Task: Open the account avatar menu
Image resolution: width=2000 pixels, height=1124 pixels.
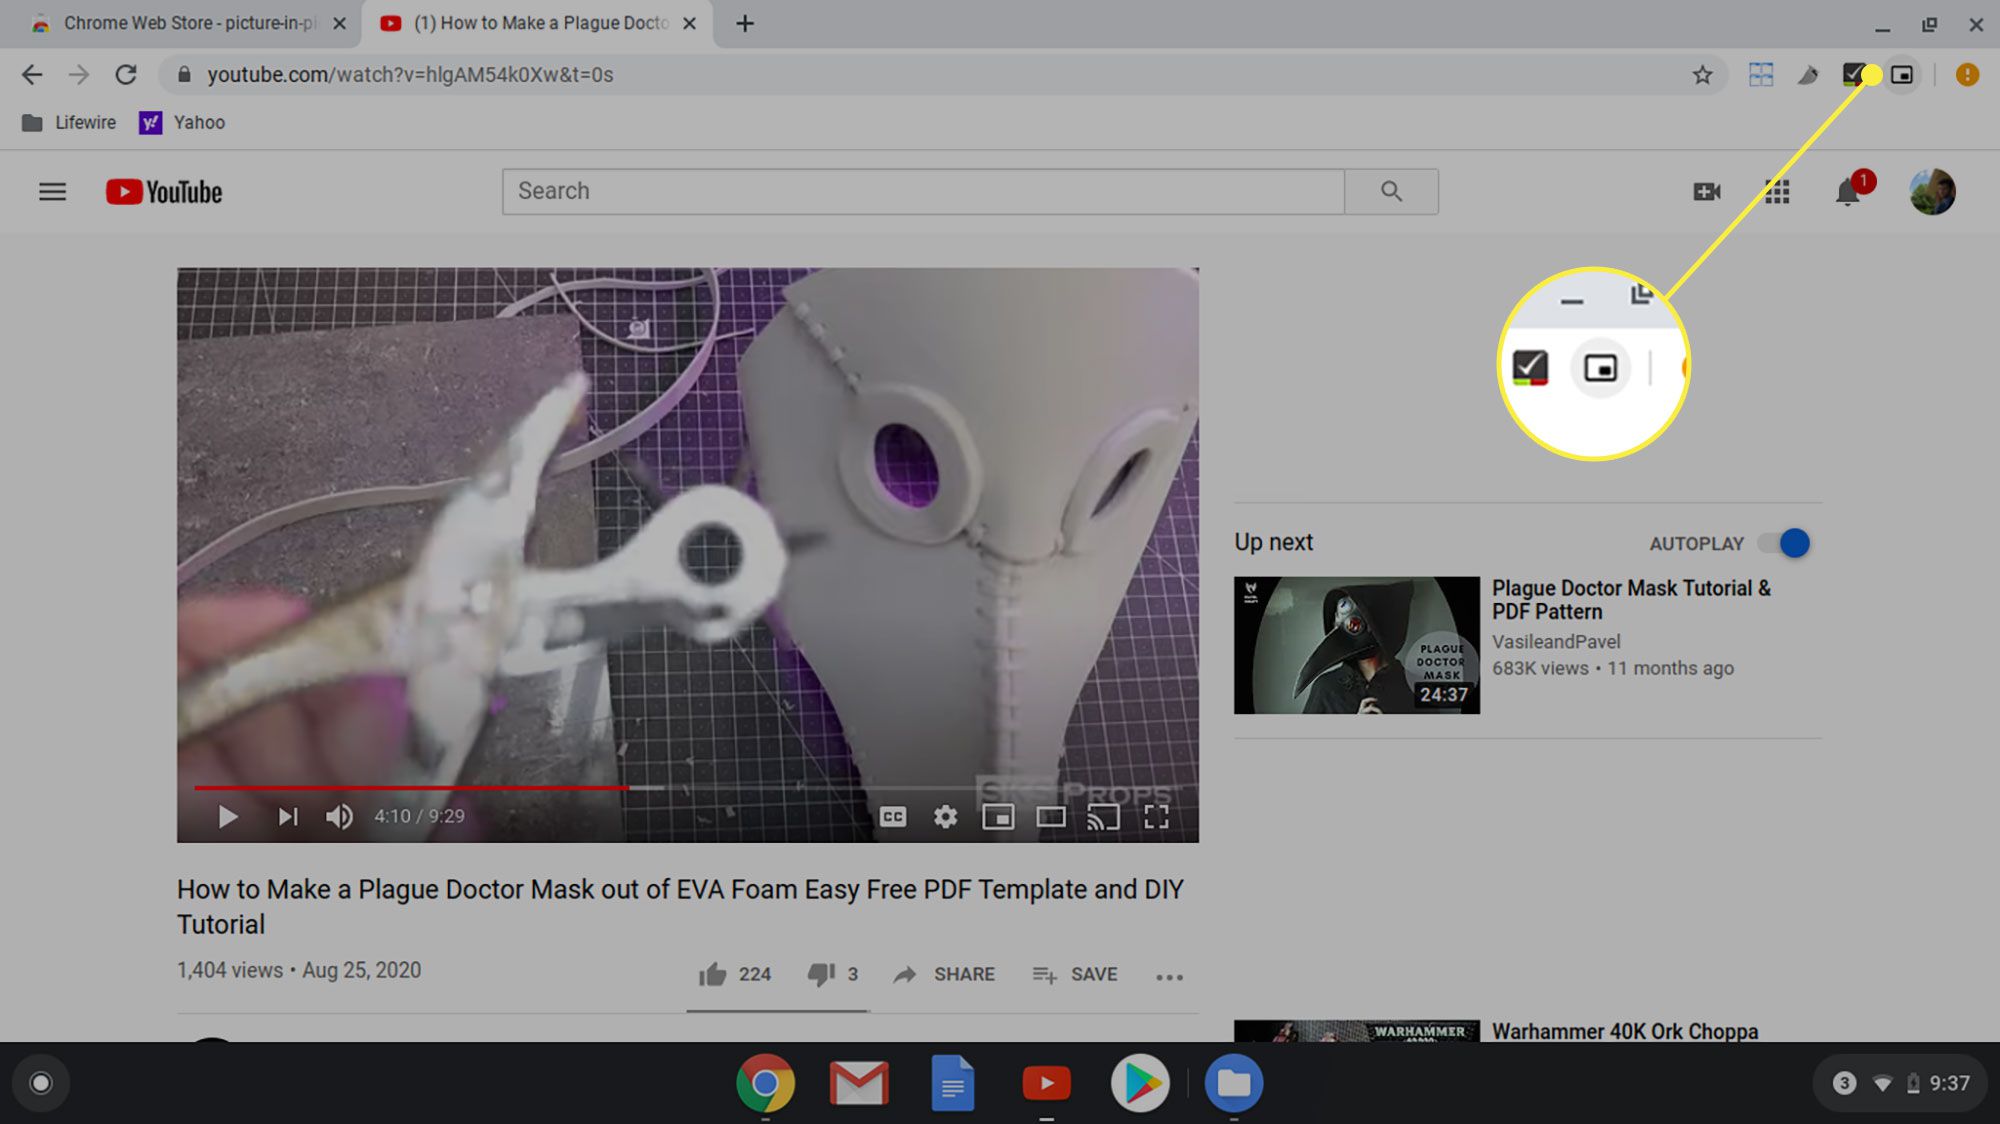Action: point(1932,192)
